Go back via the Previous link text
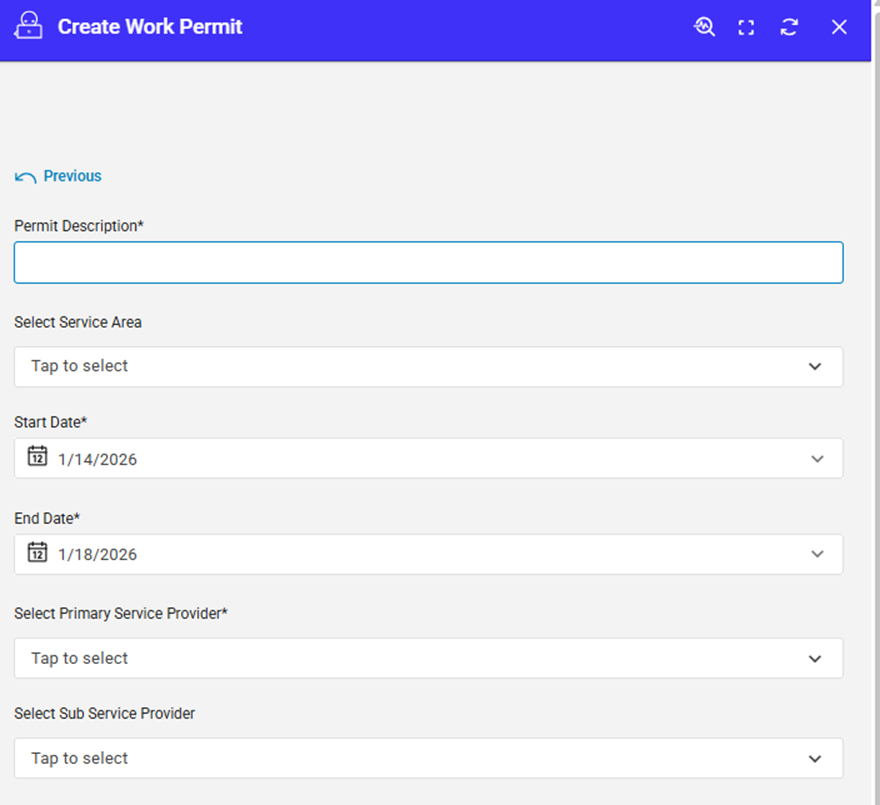This screenshot has height=805, width=880. [72, 176]
